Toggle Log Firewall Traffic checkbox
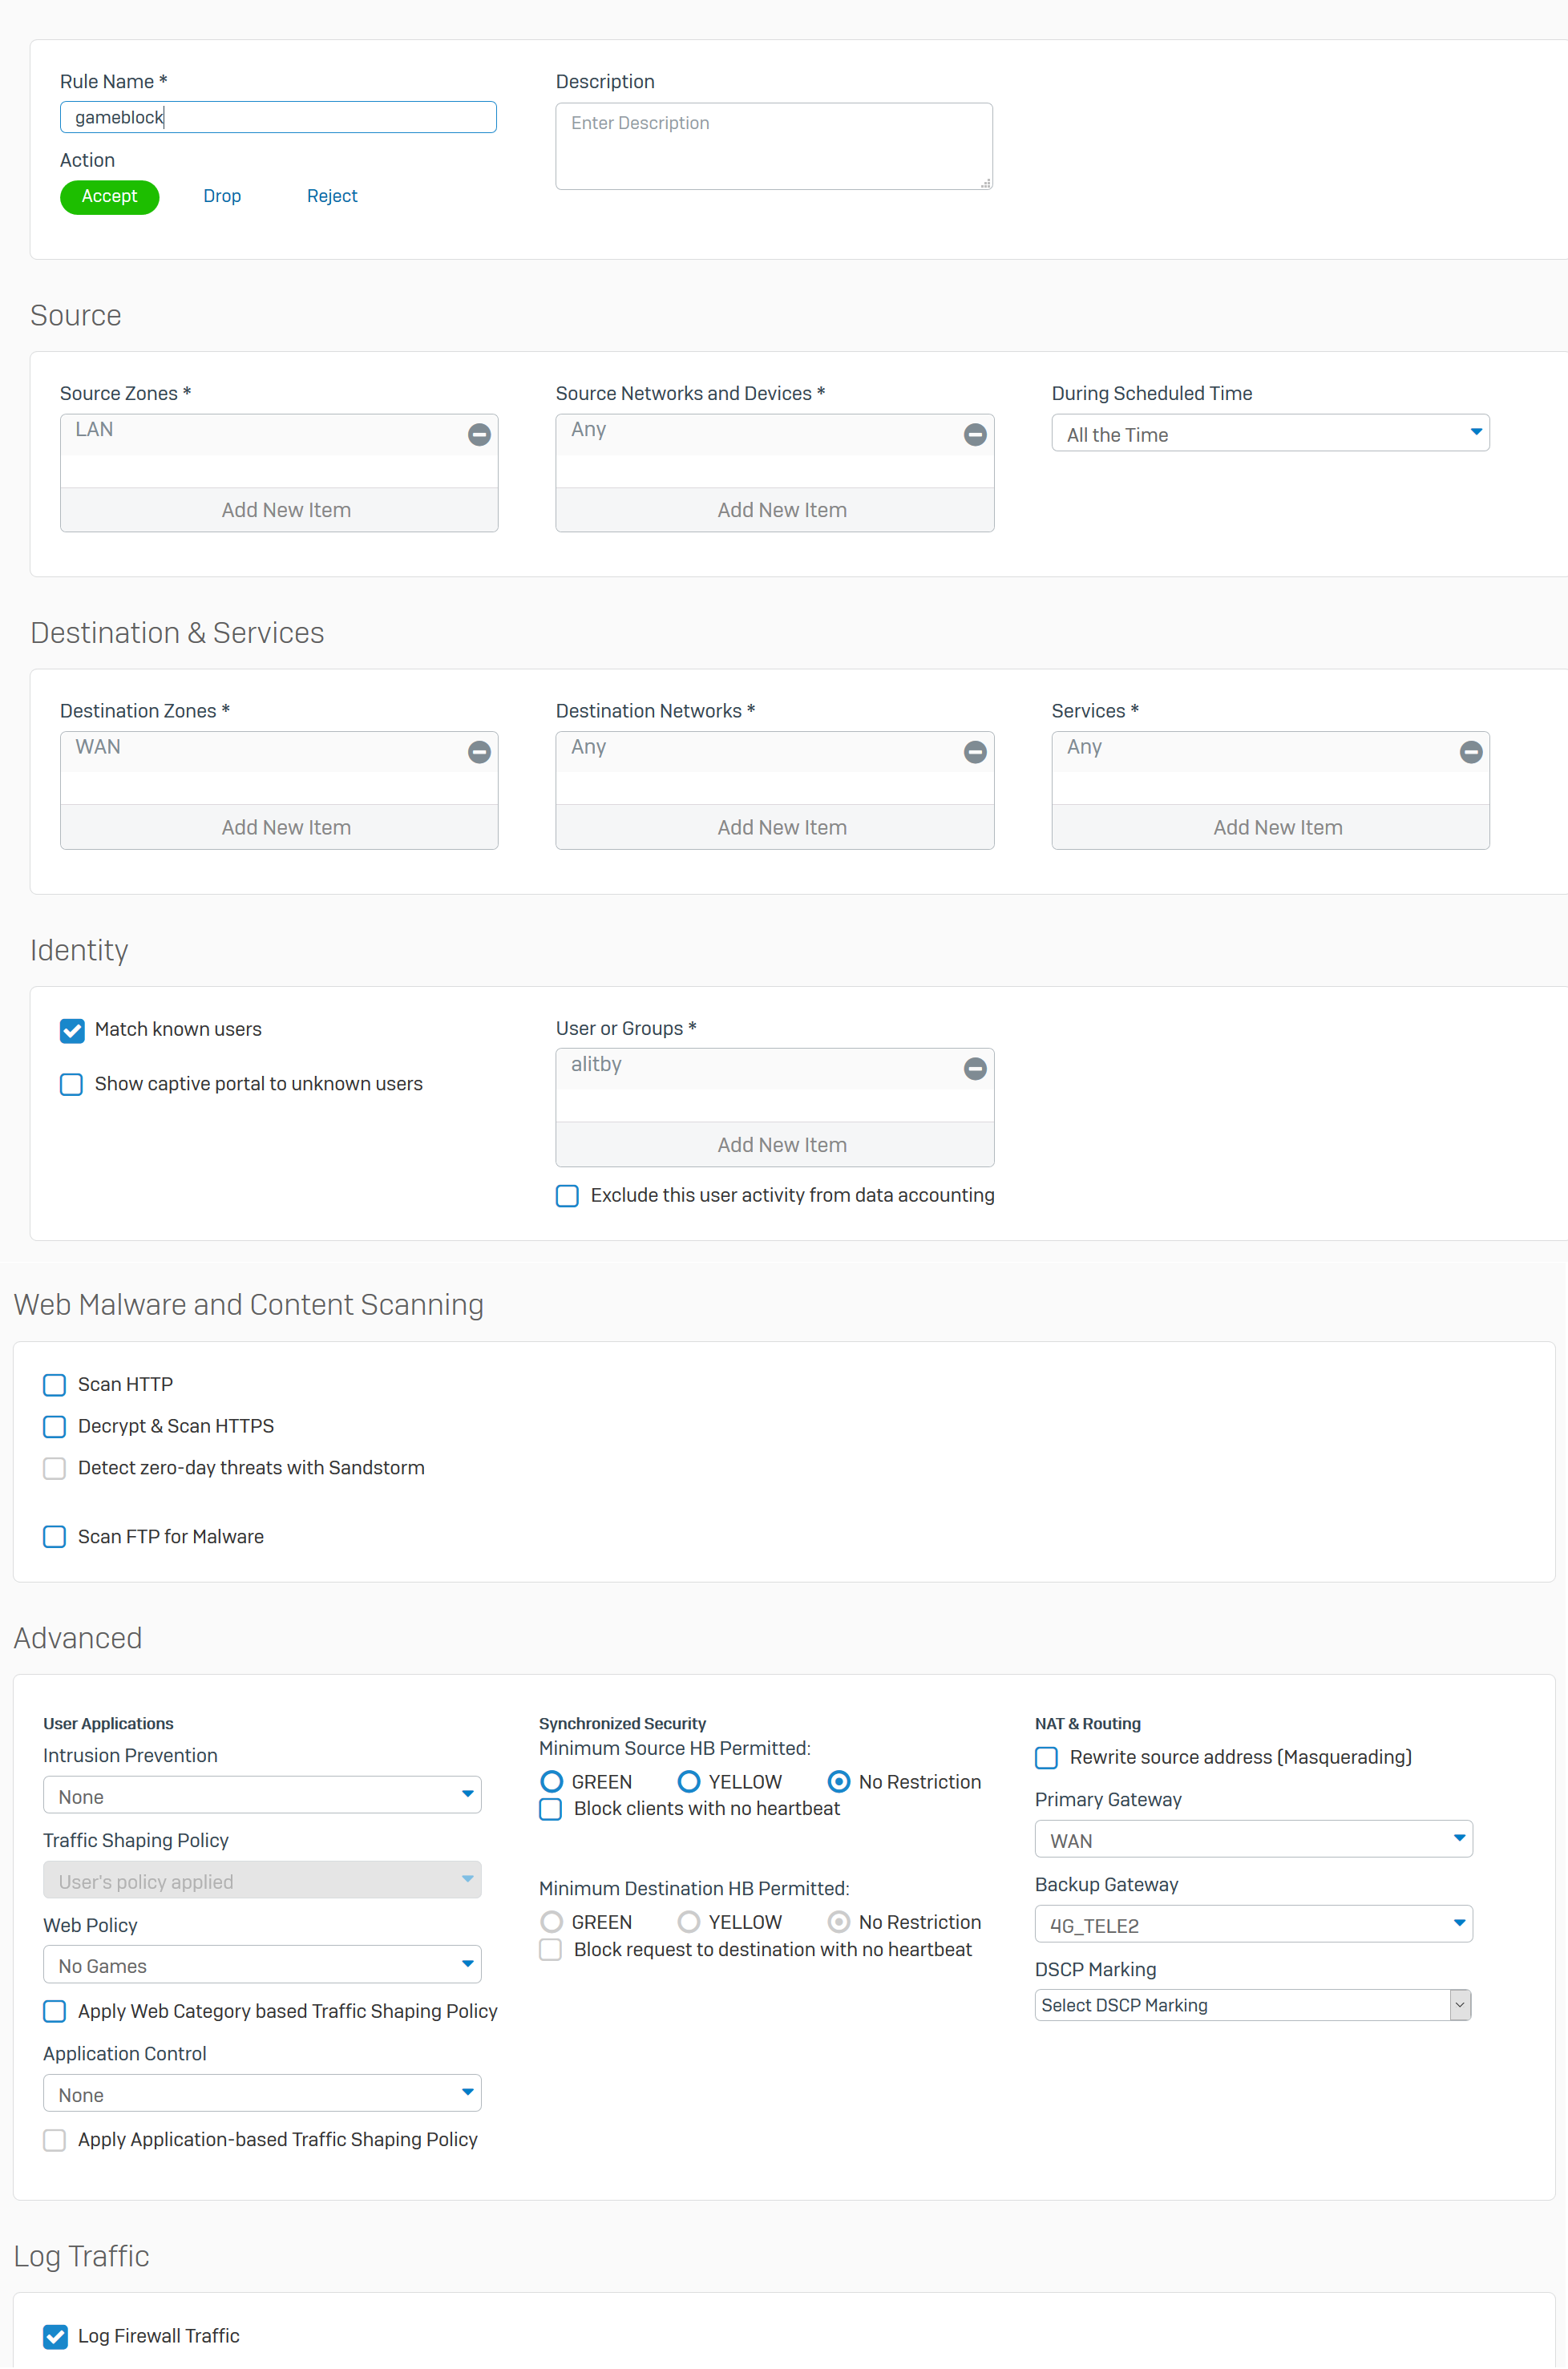The image size is (1568, 2369). coord(56,2337)
